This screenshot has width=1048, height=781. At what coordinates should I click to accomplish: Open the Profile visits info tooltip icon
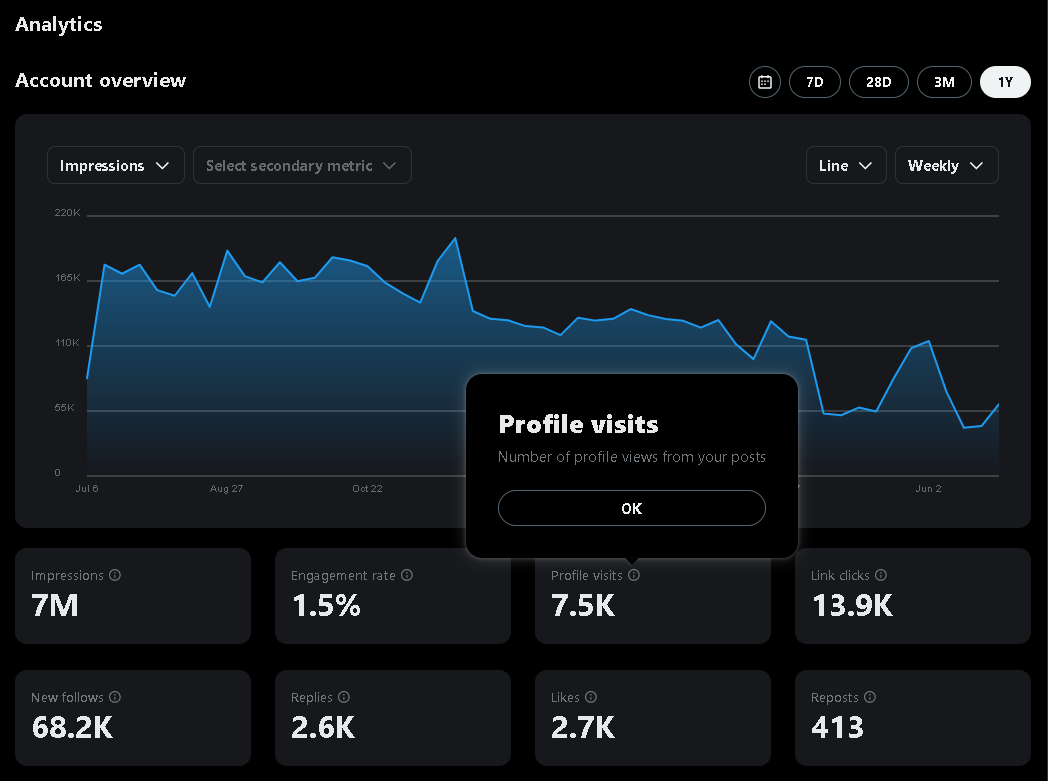(x=634, y=575)
